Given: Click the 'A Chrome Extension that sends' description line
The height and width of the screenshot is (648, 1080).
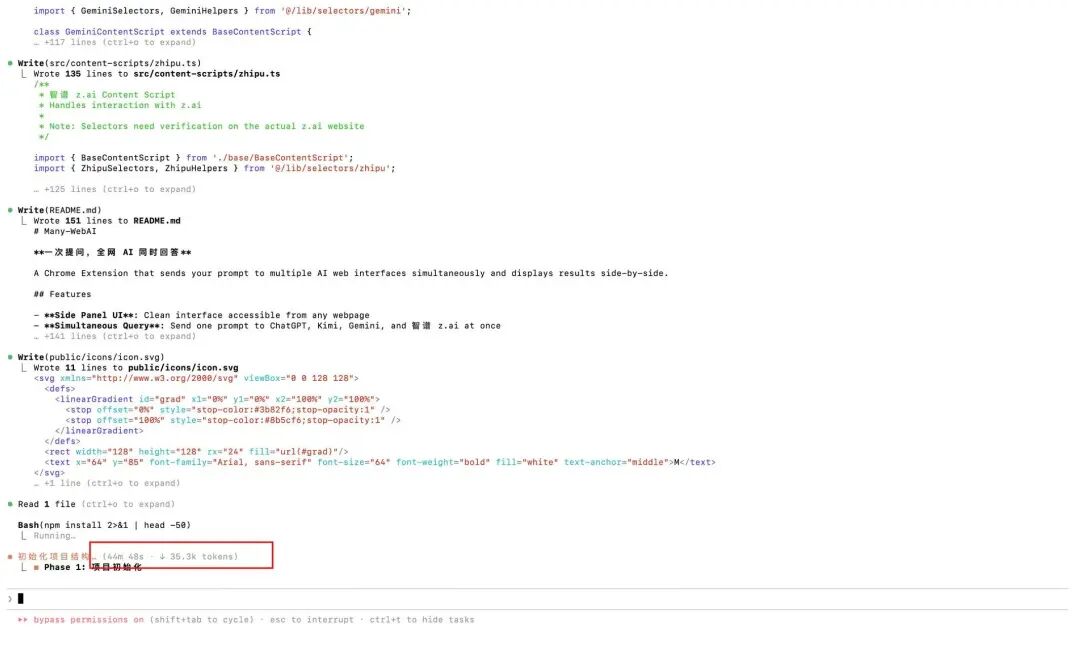Looking at the screenshot, I should point(351,273).
